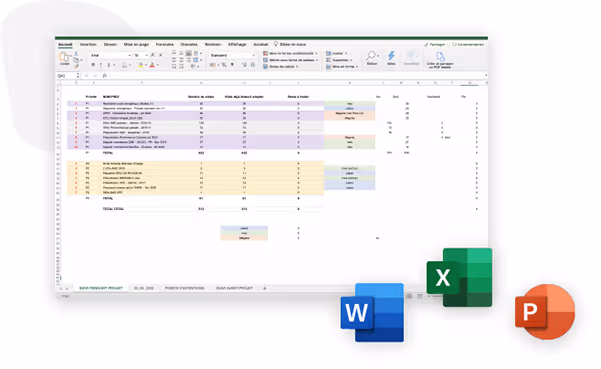Click the insert function fx icon
Screen dimensions: 601x369
pyautogui.click(x=104, y=75)
